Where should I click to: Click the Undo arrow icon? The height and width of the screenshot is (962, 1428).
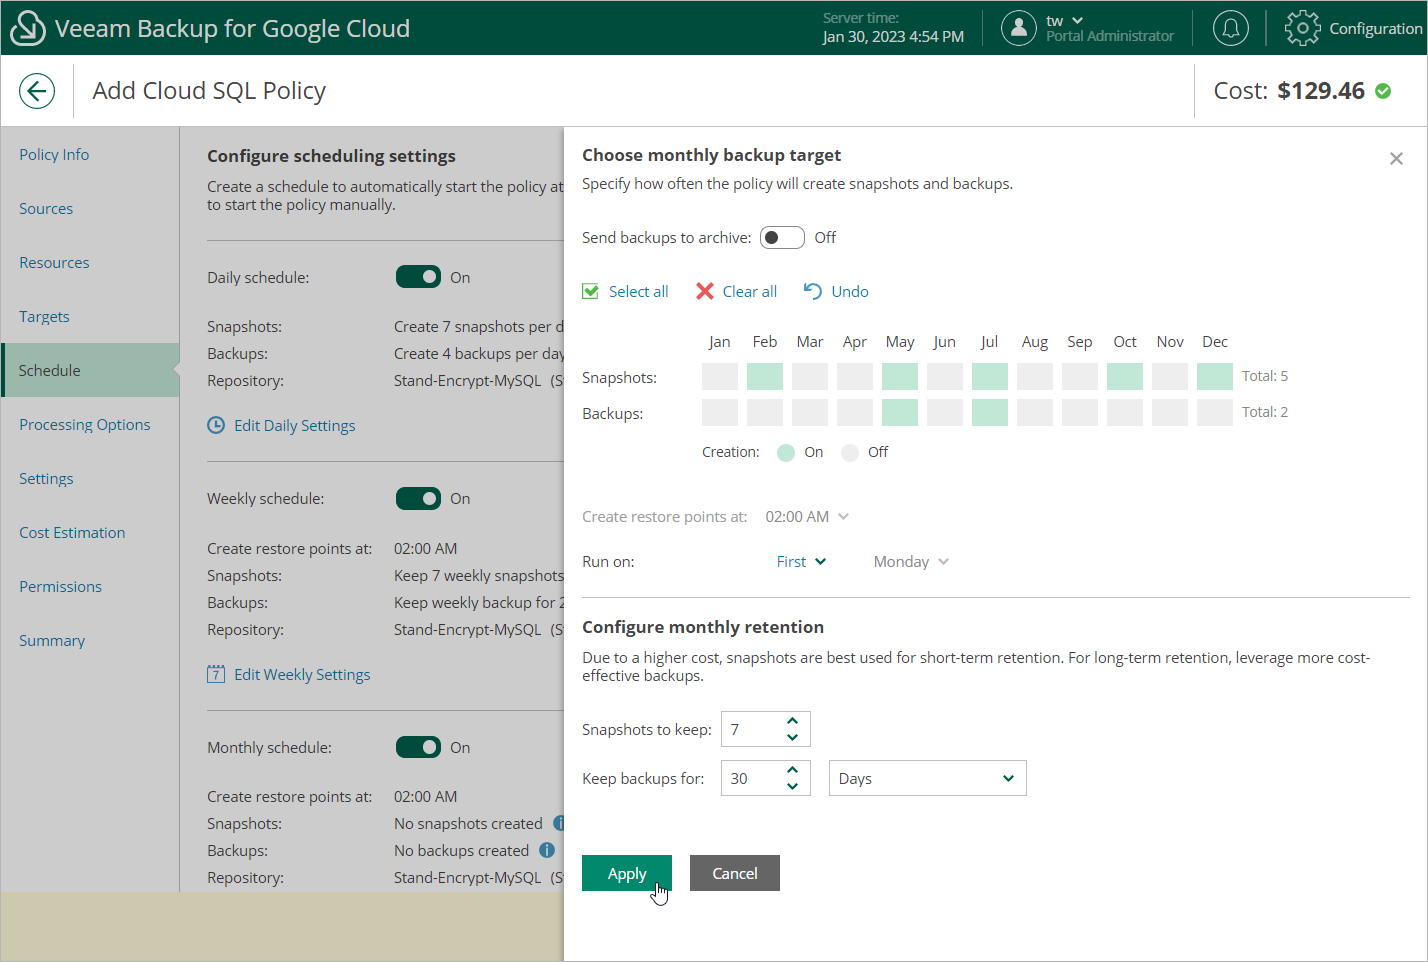[x=813, y=291]
